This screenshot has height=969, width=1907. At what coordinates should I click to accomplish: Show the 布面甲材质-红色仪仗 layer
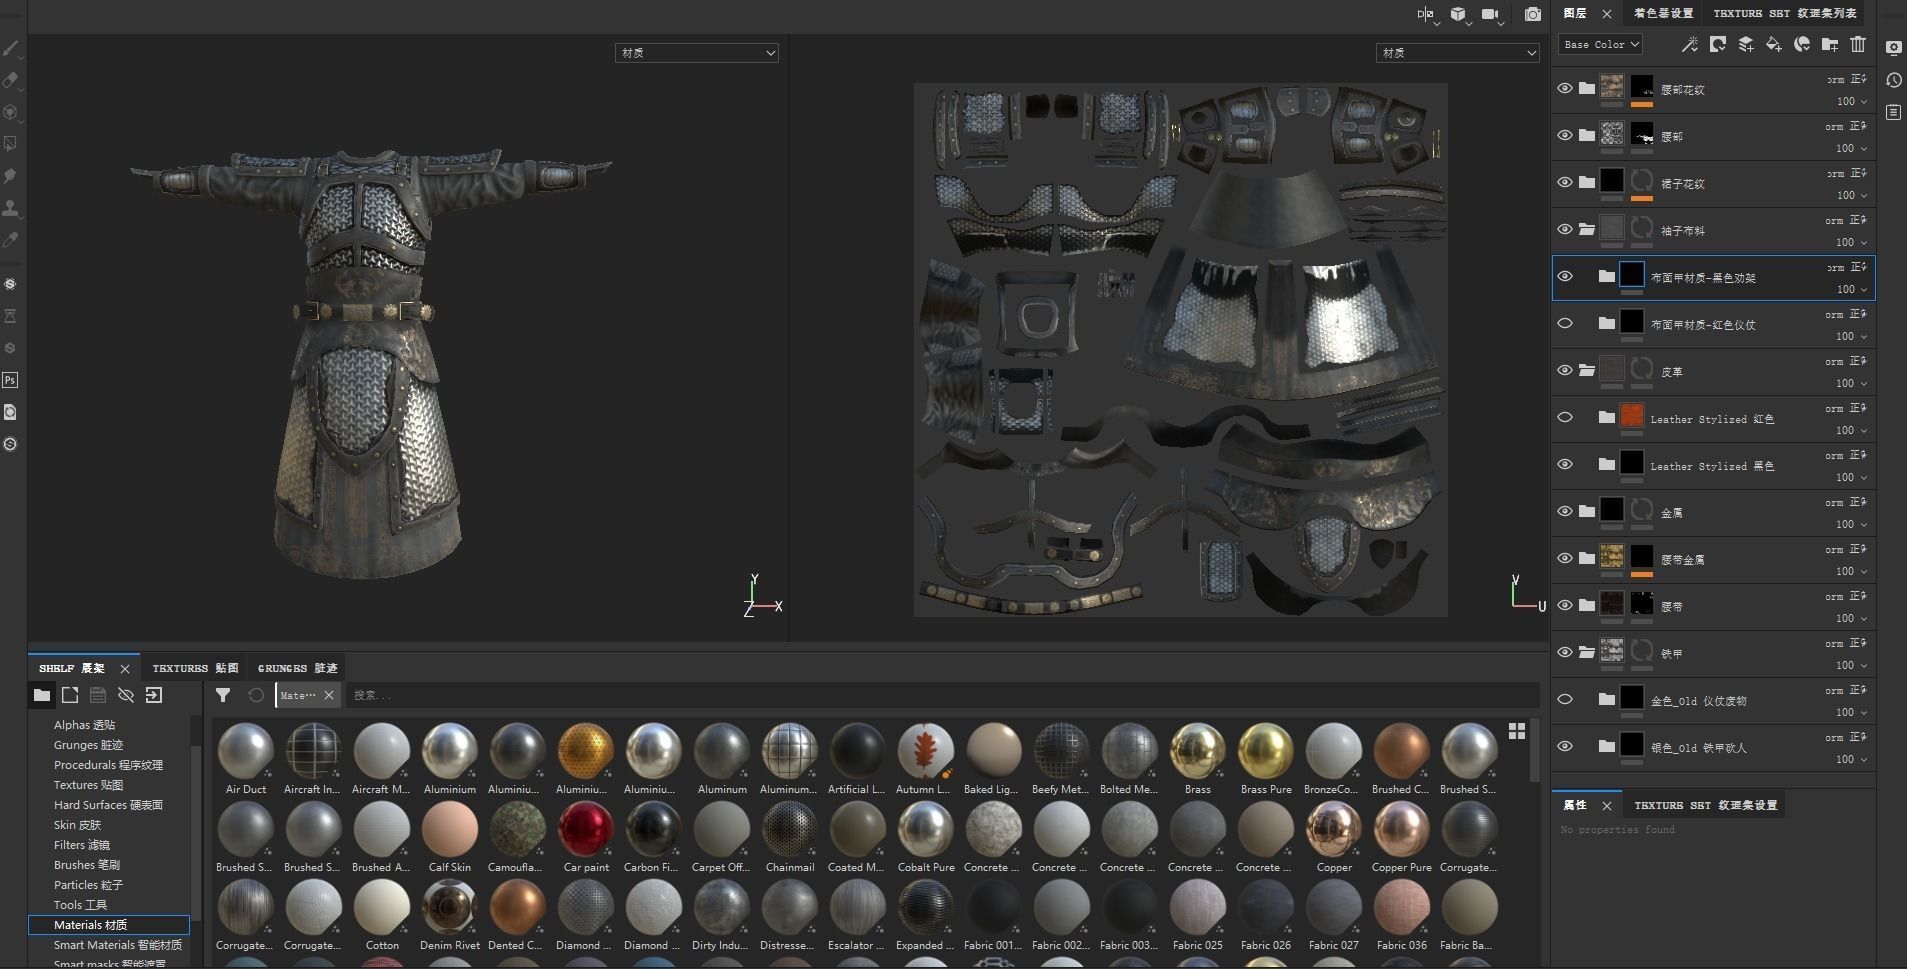tap(1565, 323)
